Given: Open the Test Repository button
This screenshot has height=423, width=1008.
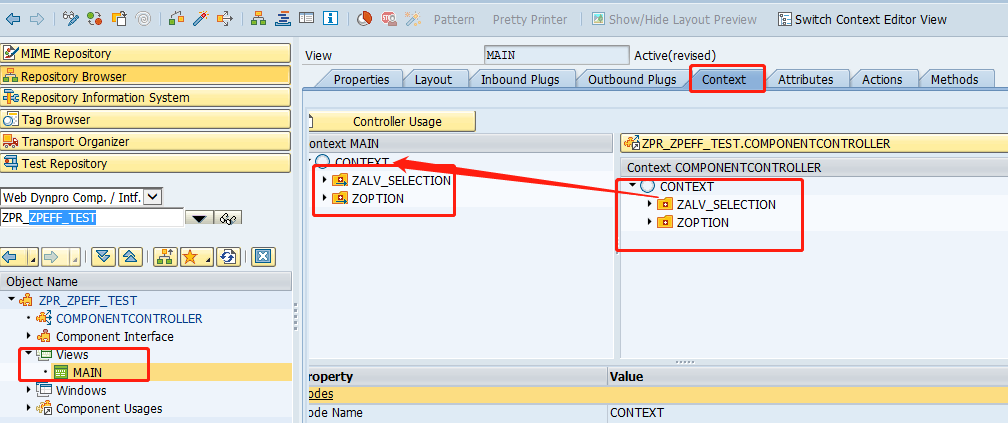Looking at the screenshot, I should pyautogui.click(x=145, y=163).
